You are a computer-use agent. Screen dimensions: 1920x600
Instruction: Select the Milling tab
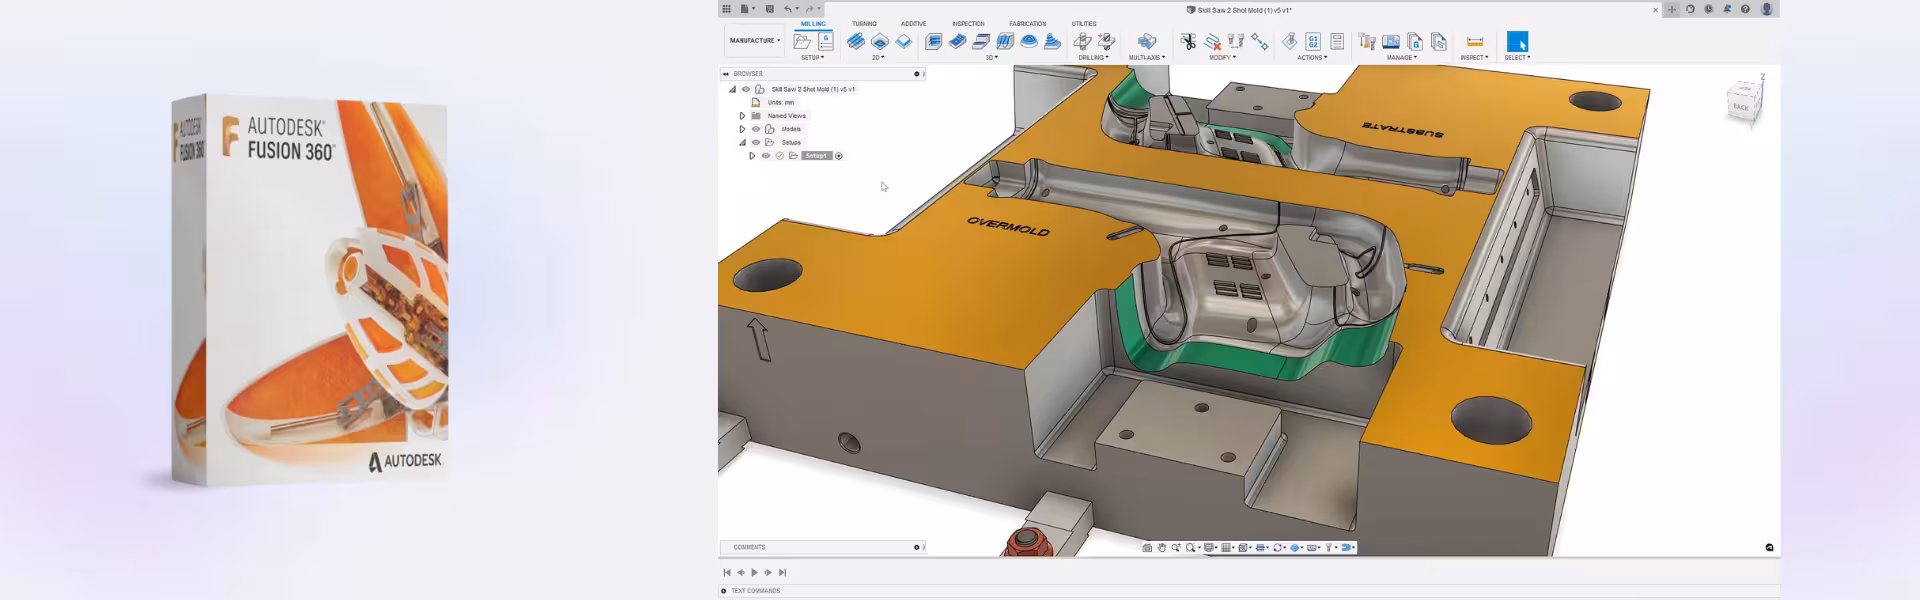coord(813,24)
